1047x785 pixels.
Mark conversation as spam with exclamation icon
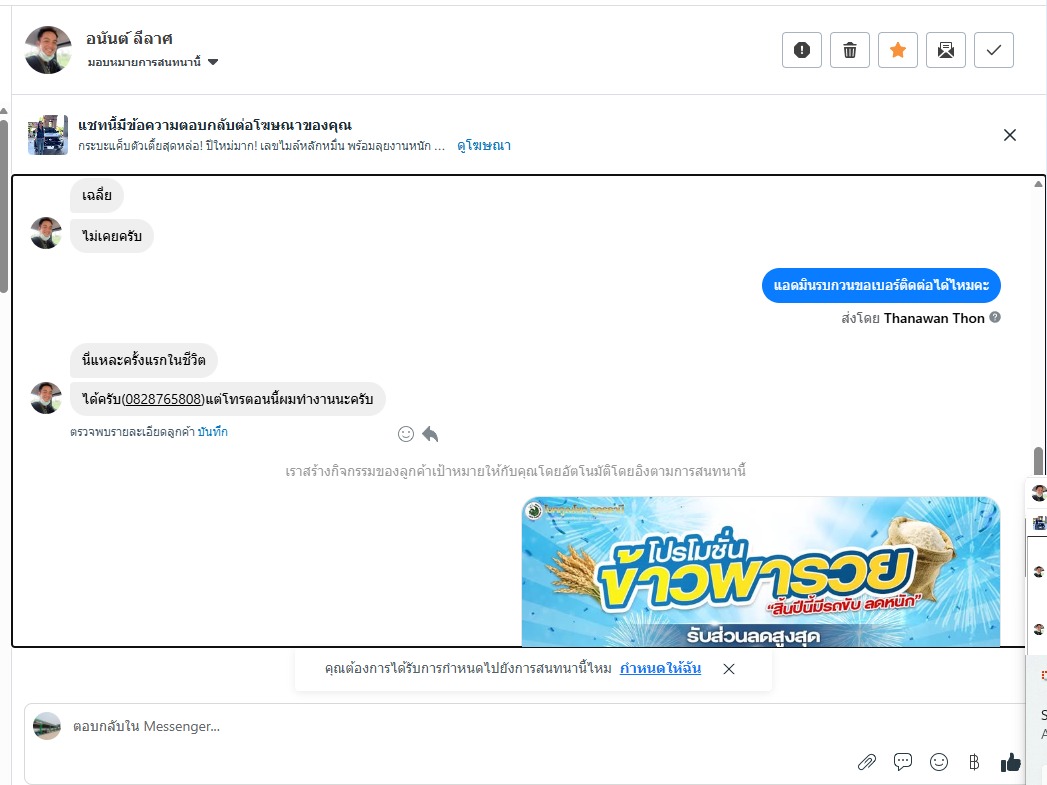pos(801,50)
